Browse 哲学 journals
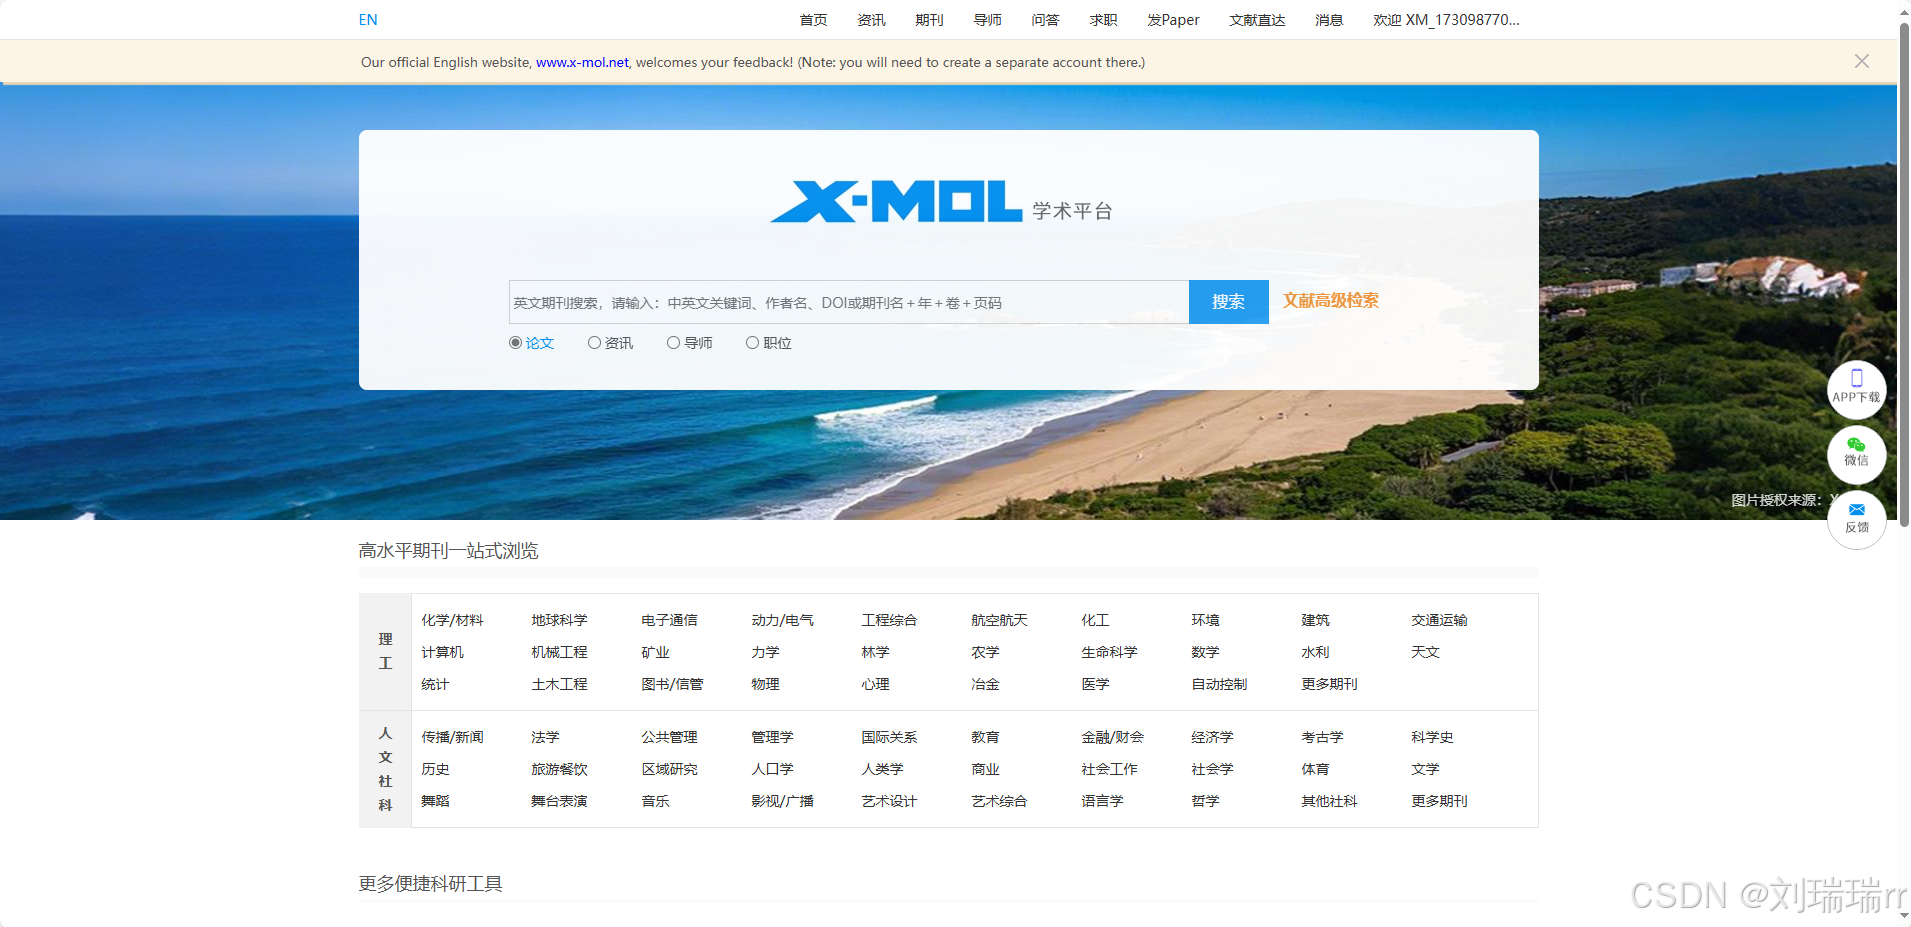The image size is (1911, 927). 1205,801
